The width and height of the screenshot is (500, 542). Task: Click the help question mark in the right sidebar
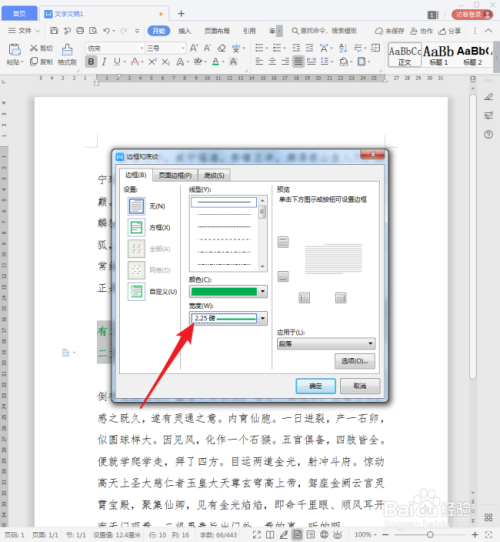click(488, 134)
